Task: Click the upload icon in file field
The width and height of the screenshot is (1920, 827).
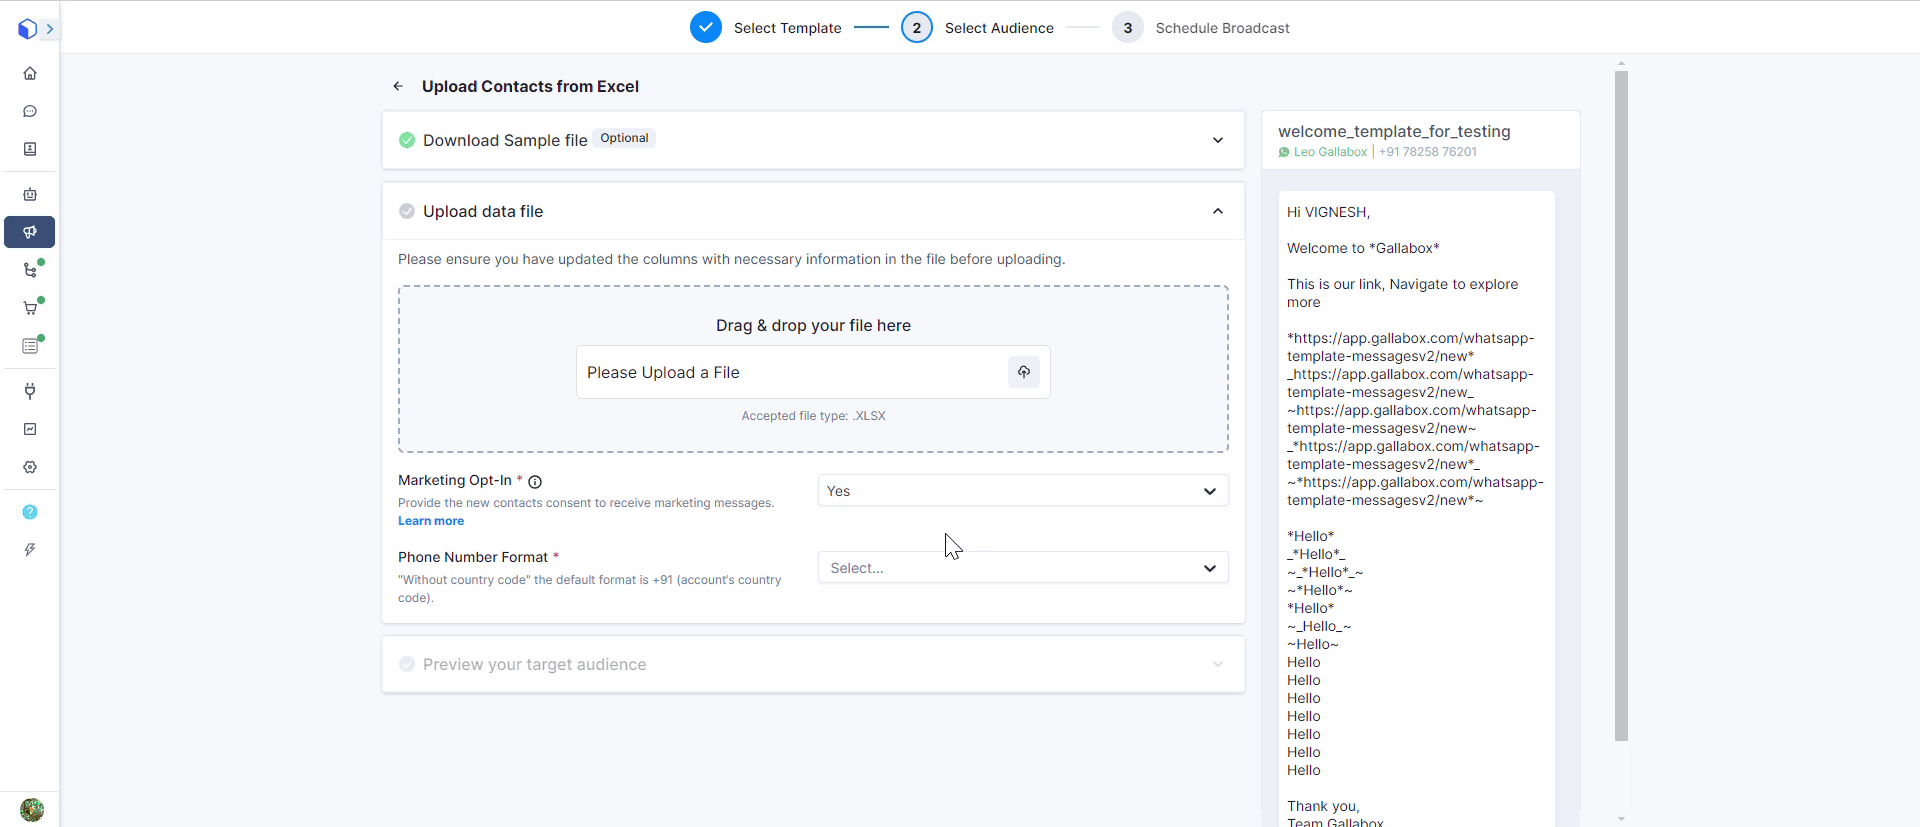Action: pos(1023,372)
